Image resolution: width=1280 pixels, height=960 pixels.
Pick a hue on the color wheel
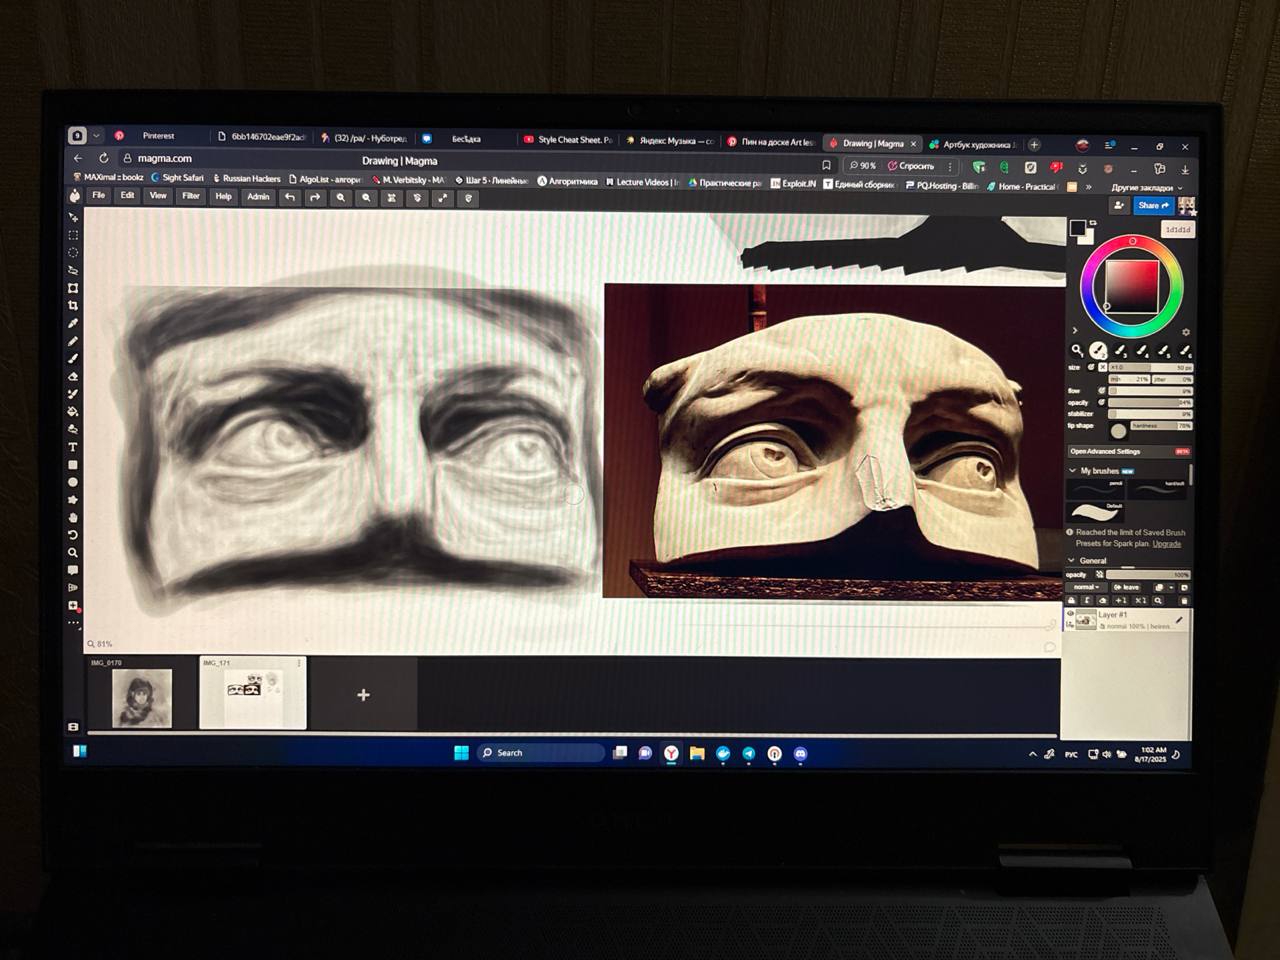1132,243
